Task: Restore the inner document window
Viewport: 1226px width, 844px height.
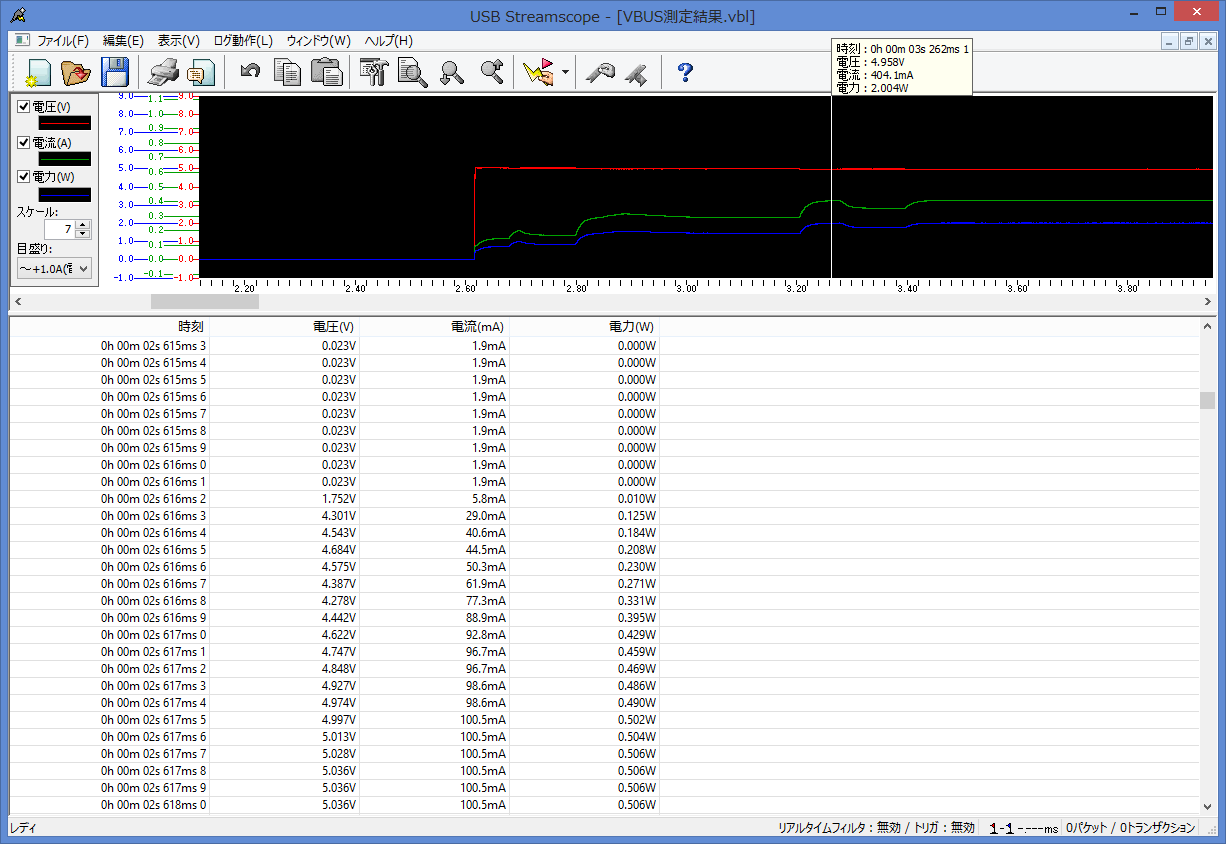Action: 1189,41
